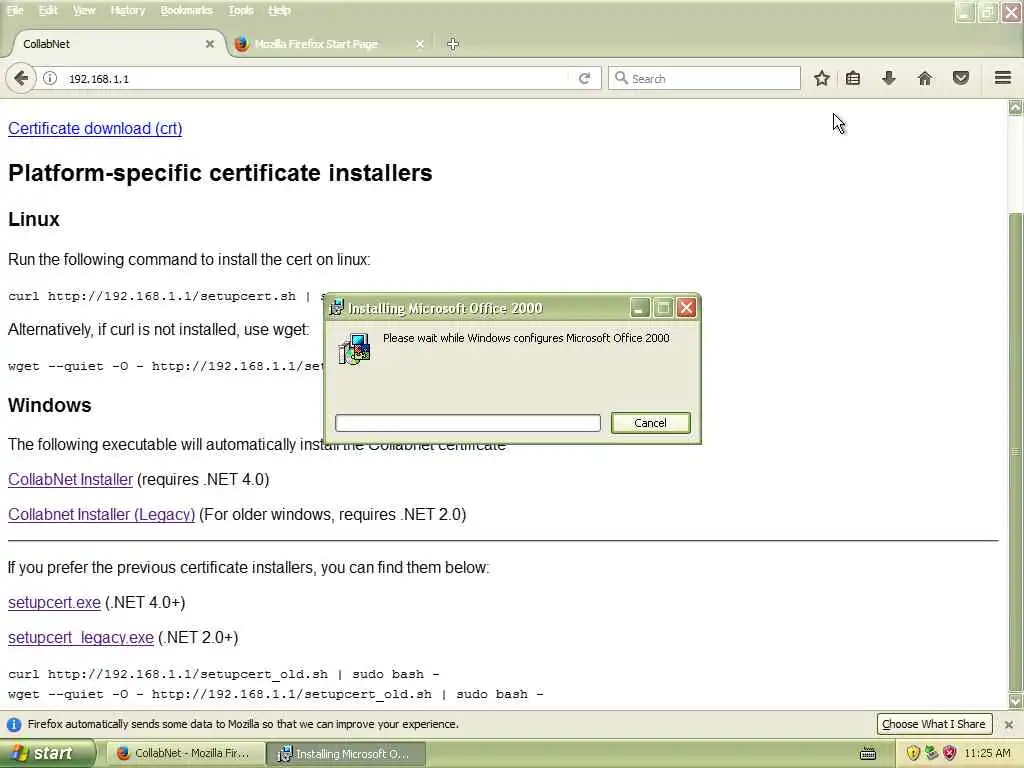
Task: Bookmark this page with the star icon
Action: (x=822, y=78)
